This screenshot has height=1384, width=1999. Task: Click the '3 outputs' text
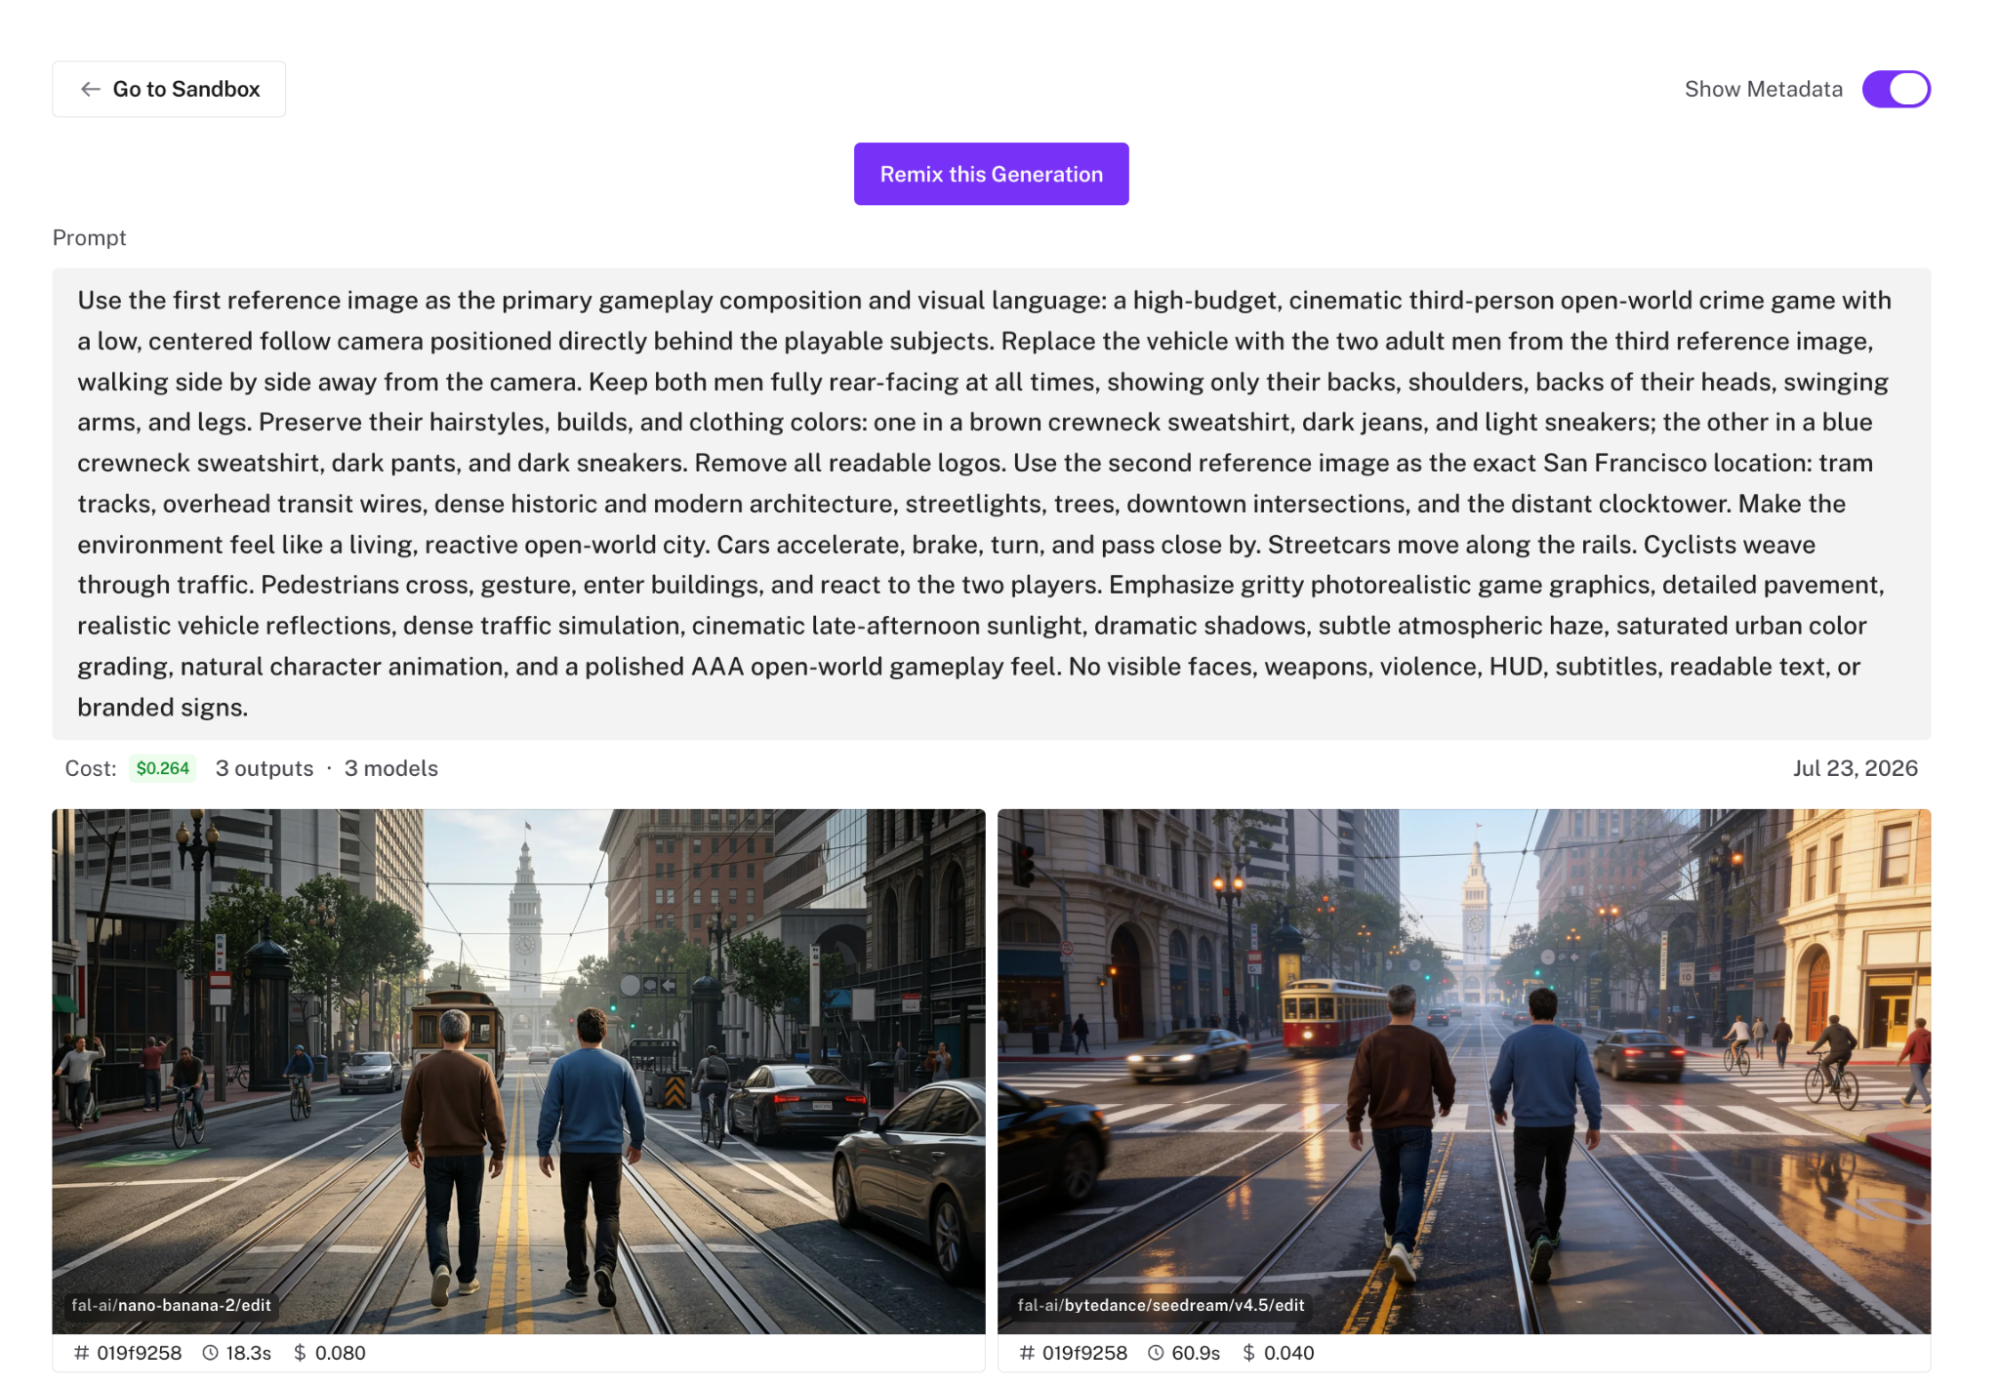[x=264, y=768]
